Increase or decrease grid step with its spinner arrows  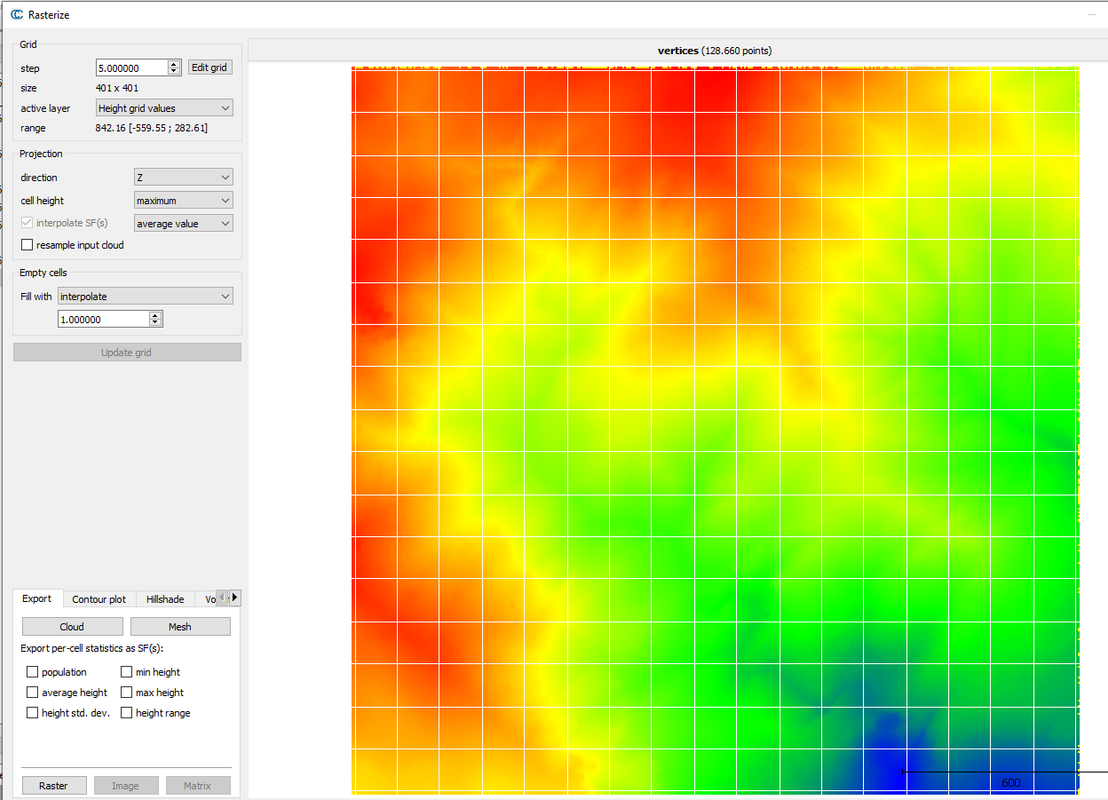pos(175,68)
